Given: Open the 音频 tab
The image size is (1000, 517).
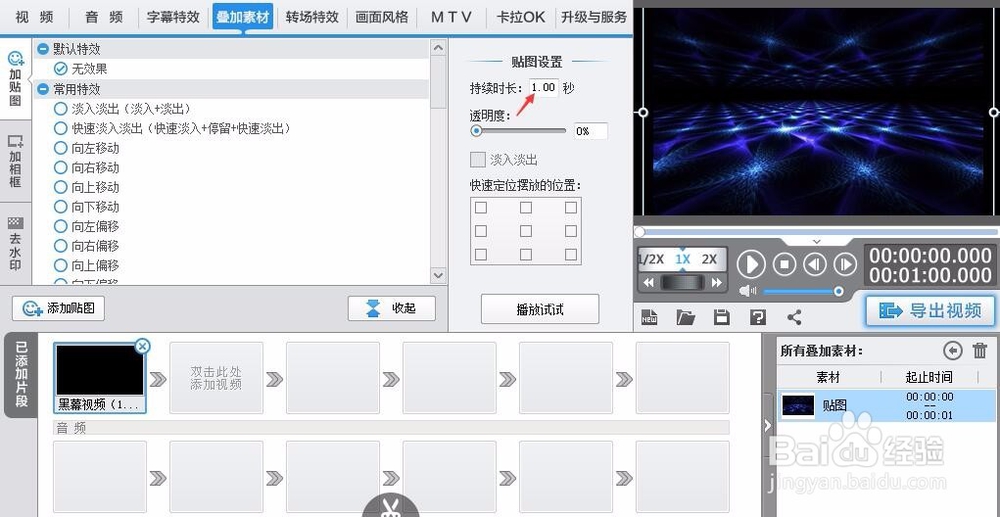Looking at the screenshot, I should (103, 17).
